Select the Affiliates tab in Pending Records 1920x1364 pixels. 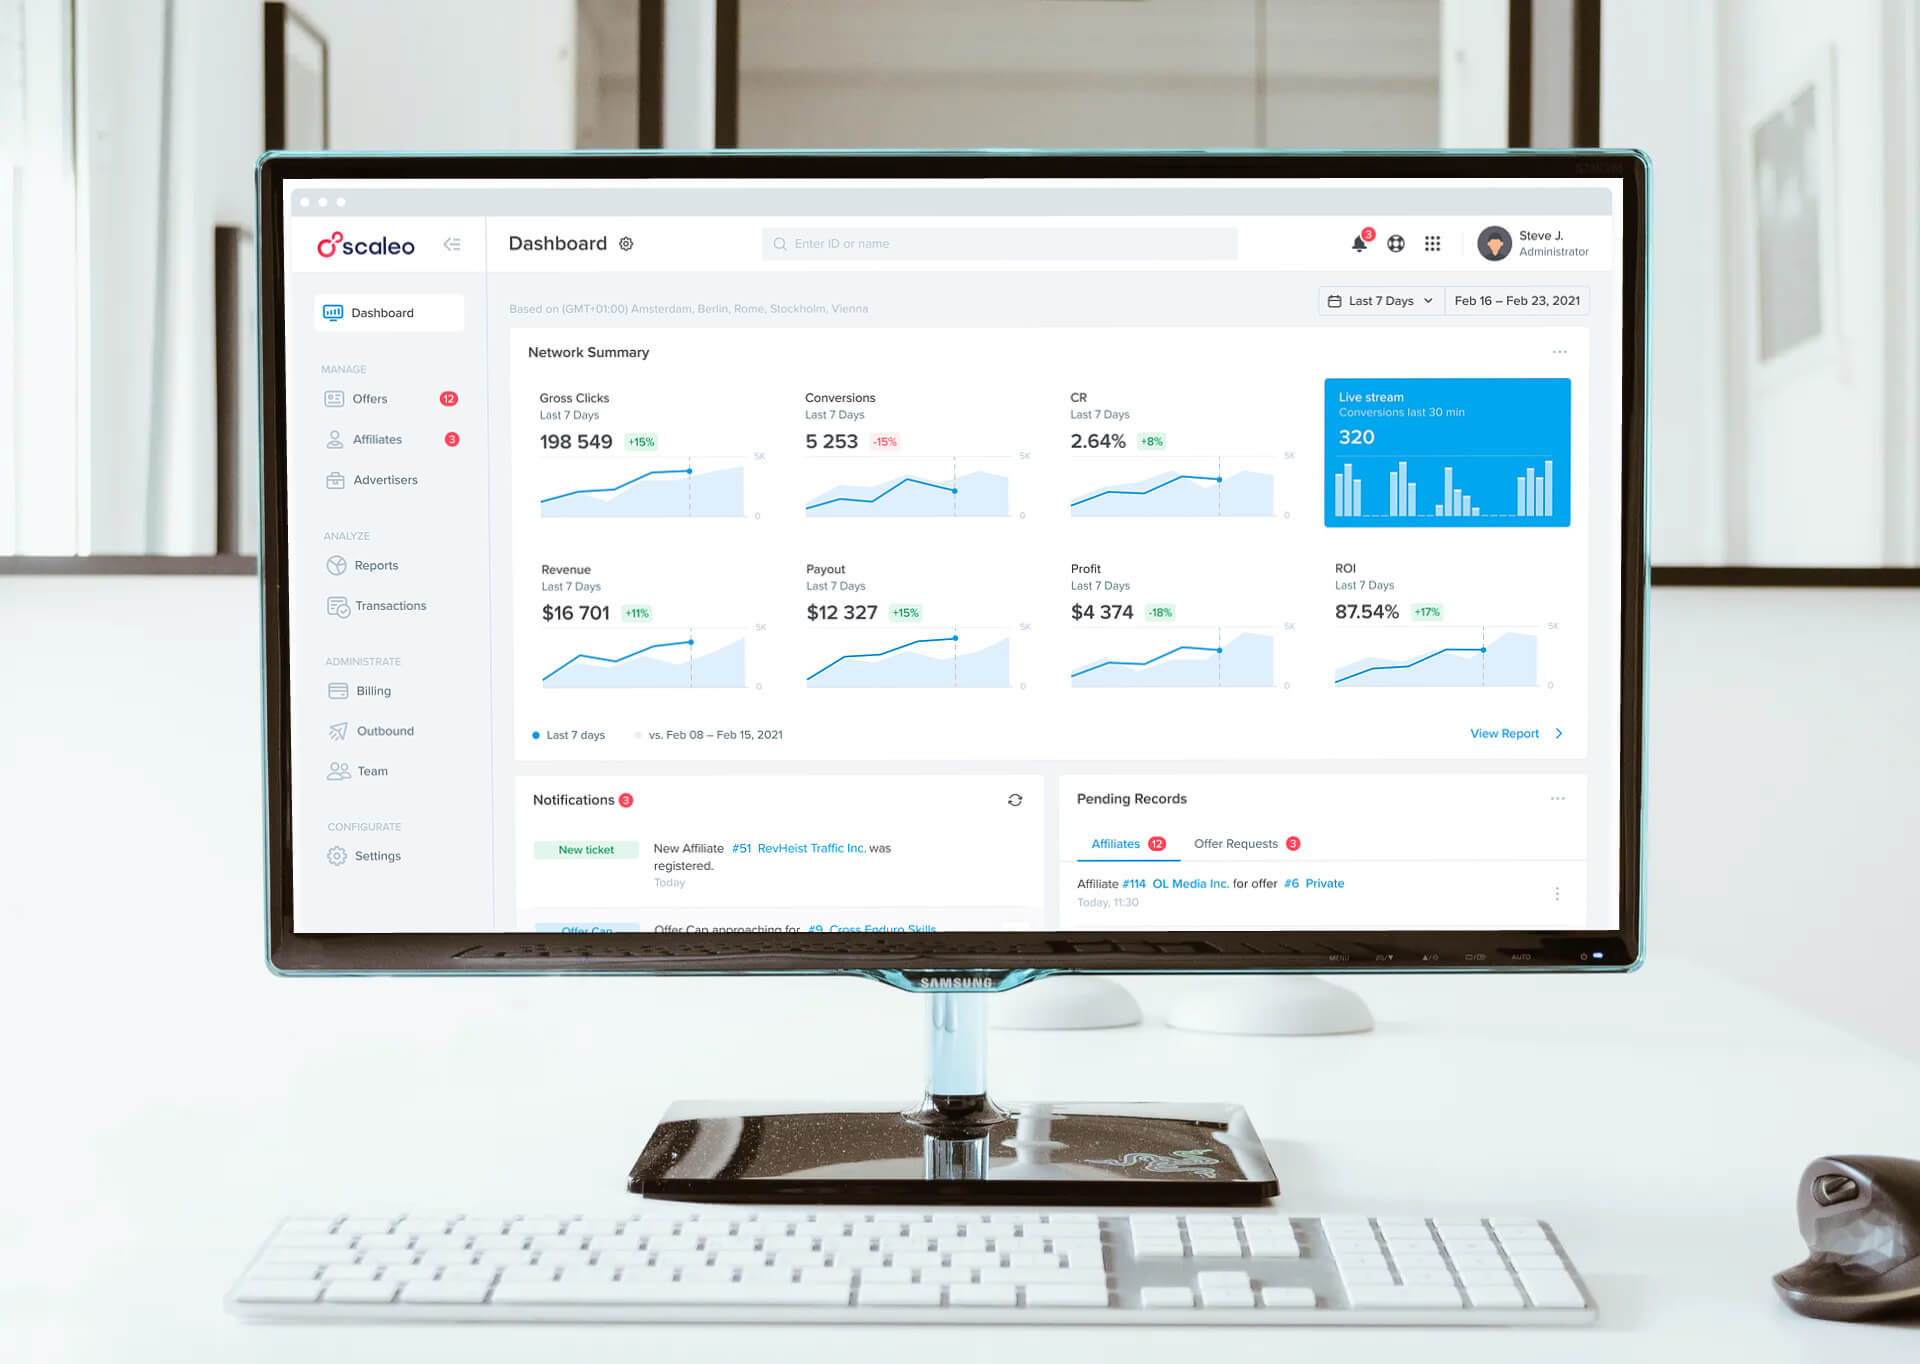coord(1114,843)
